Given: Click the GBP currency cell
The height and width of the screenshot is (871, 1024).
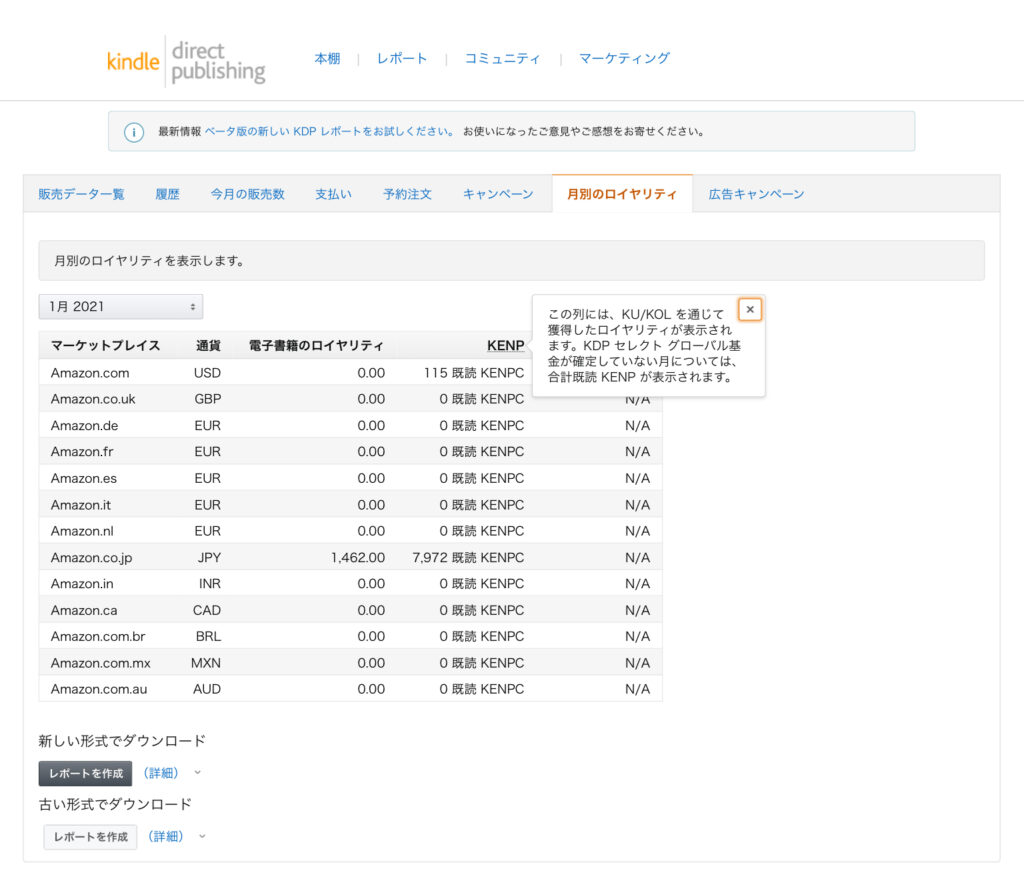Looking at the screenshot, I should (208, 399).
